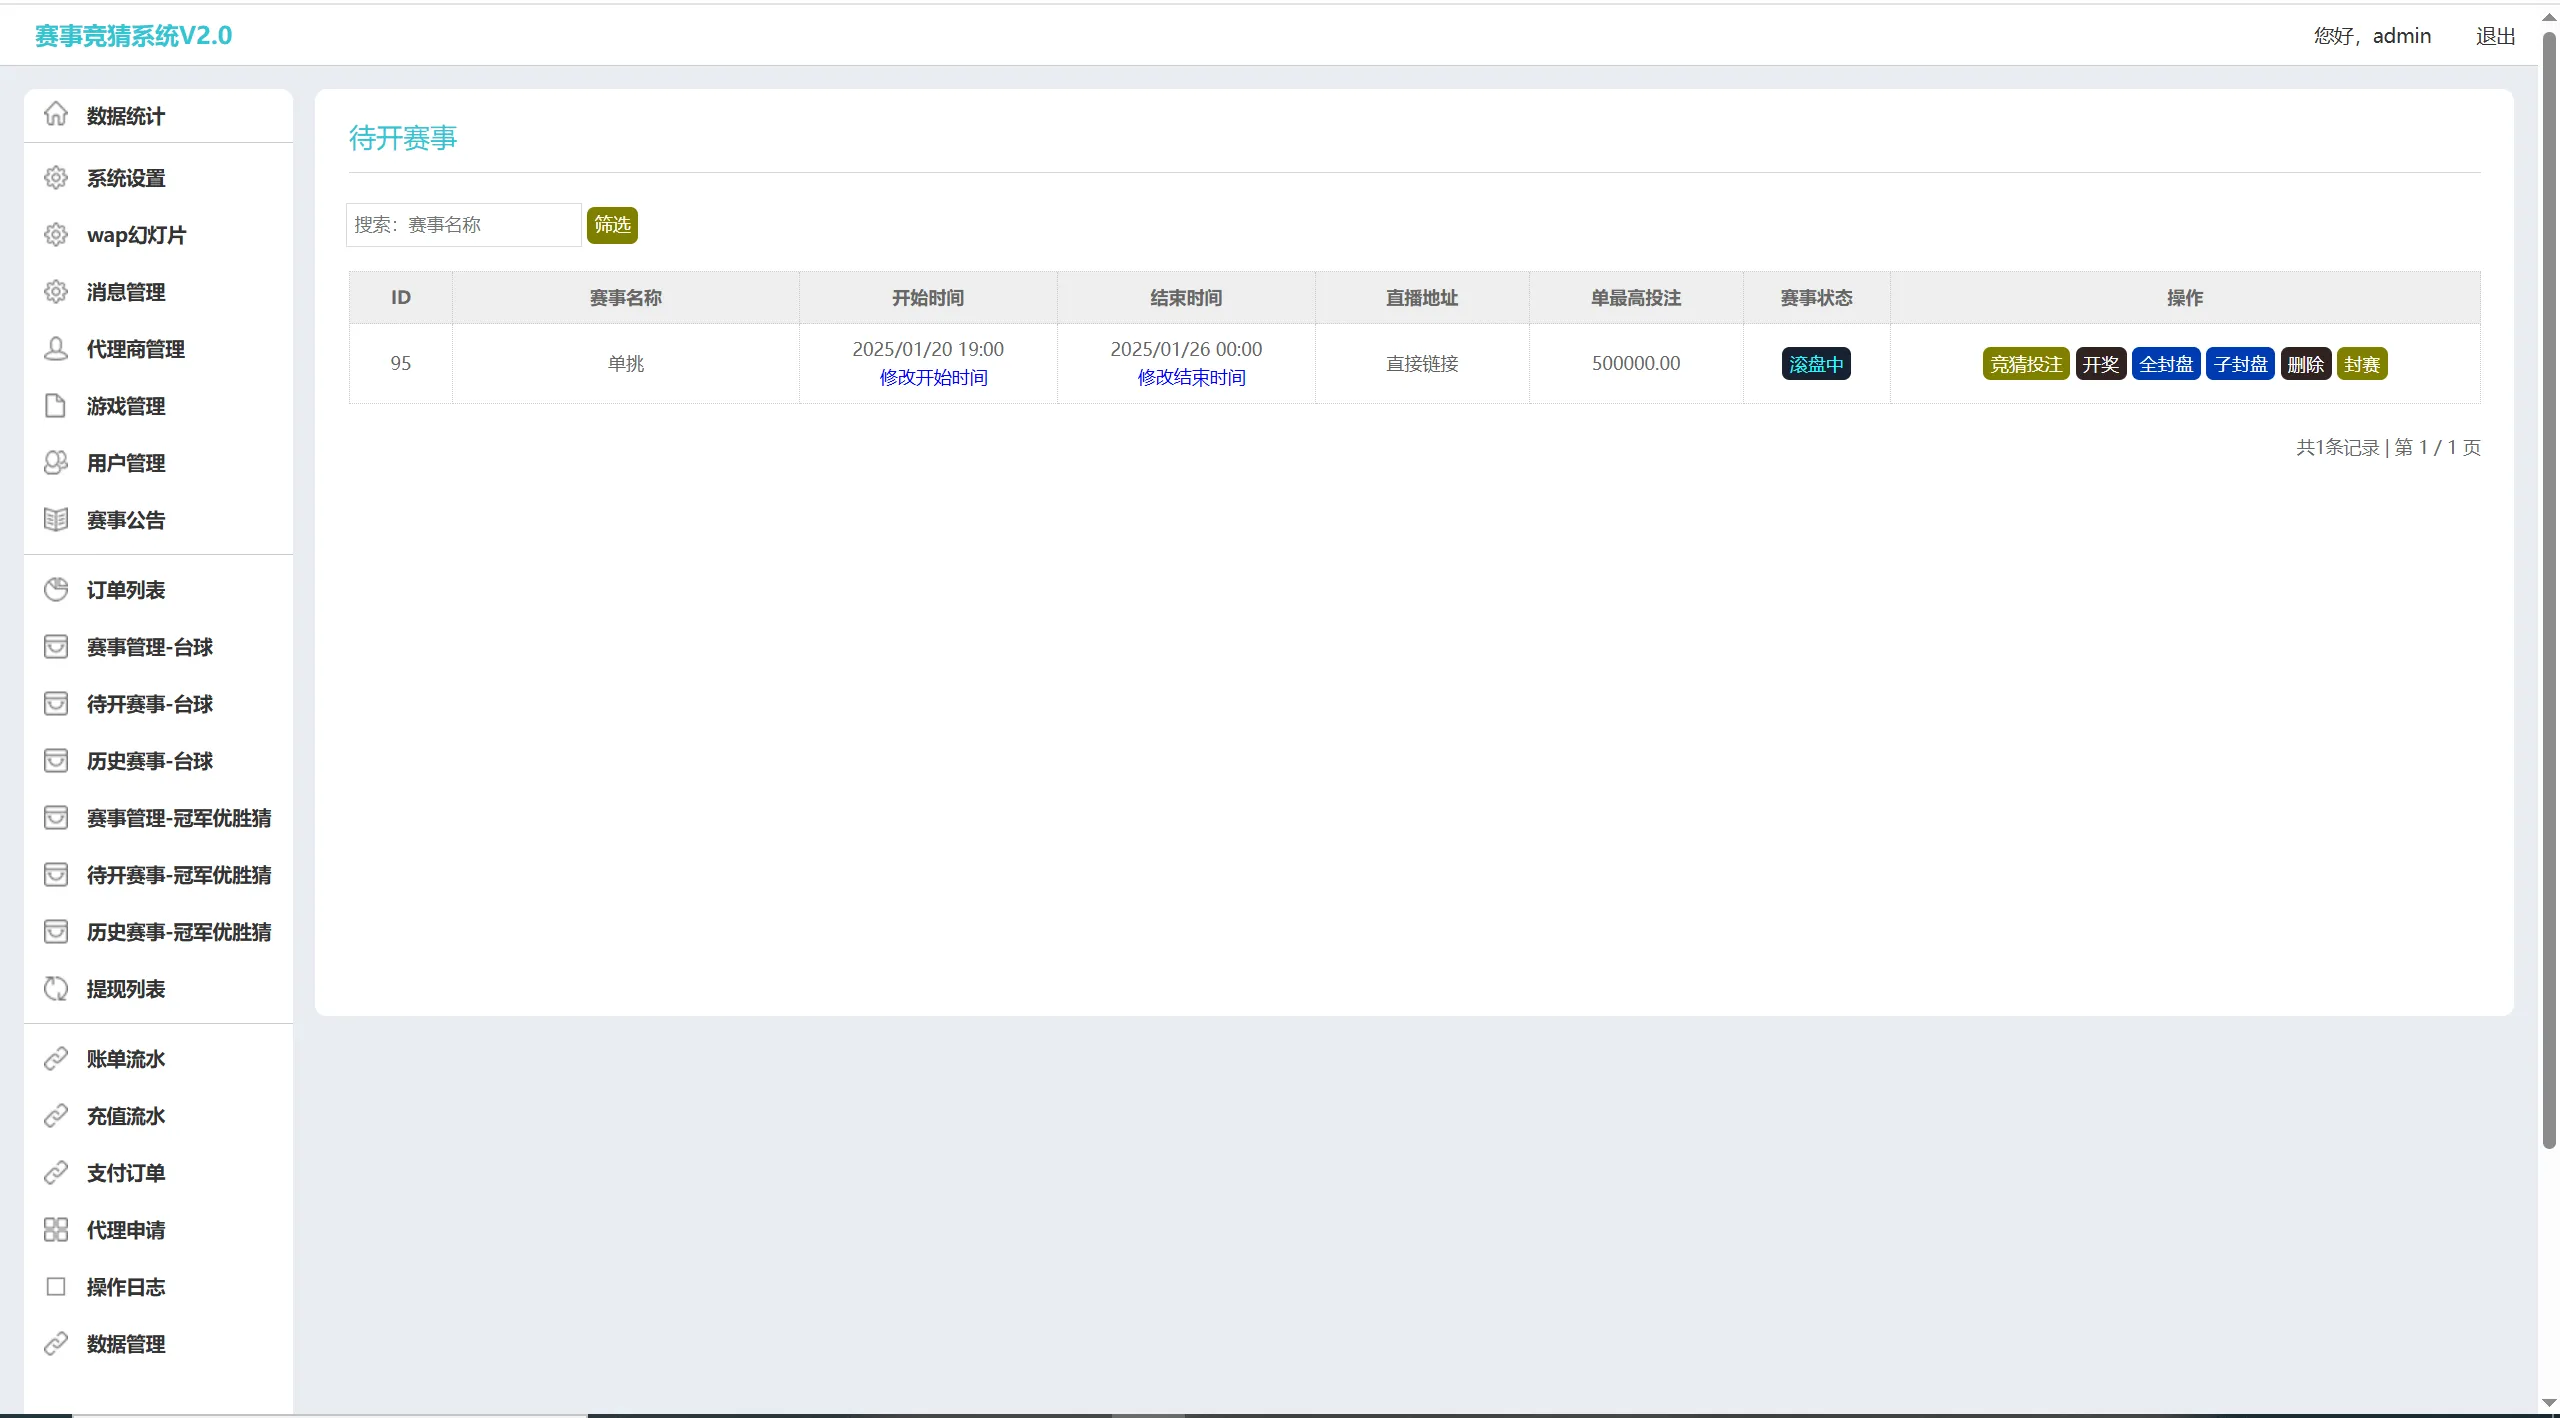Click the book icon beside 赛事公告

[56, 520]
